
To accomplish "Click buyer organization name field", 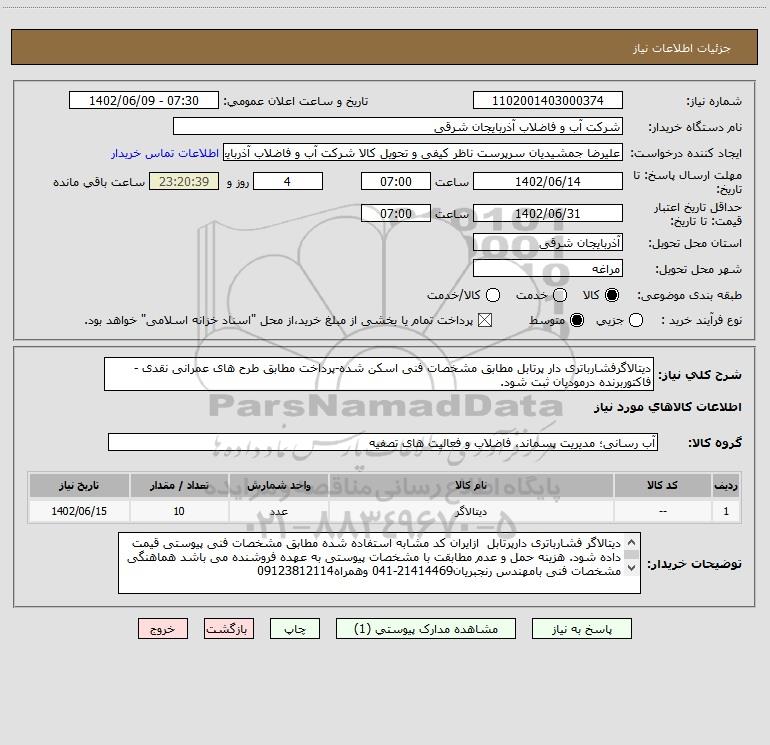I will pyautogui.click(x=398, y=126).
